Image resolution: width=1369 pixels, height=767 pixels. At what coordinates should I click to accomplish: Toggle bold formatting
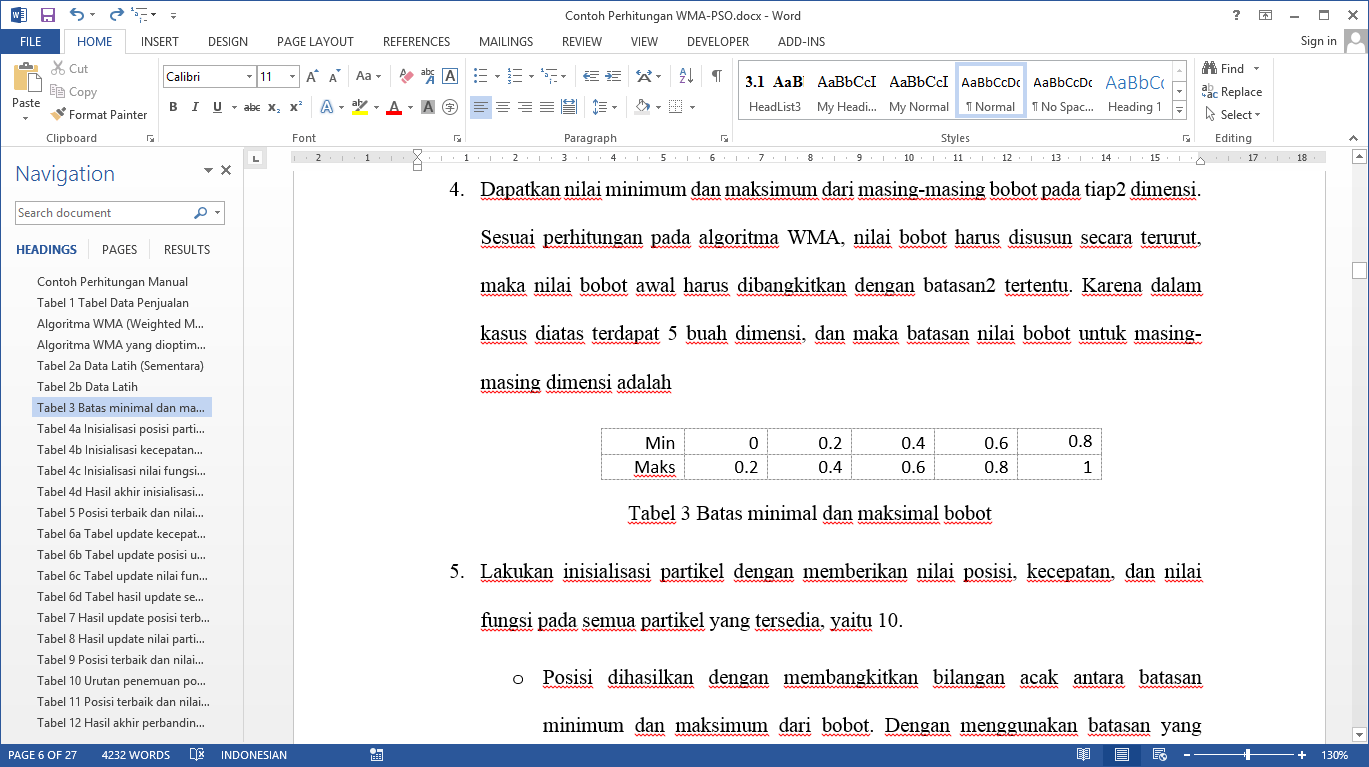pyautogui.click(x=173, y=107)
